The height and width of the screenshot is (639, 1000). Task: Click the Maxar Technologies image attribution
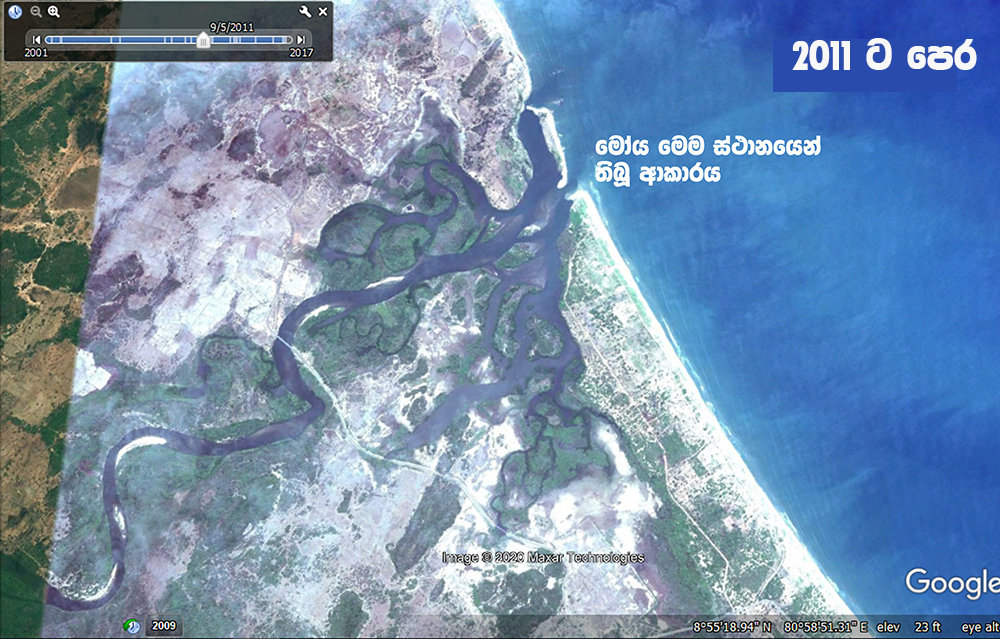(x=544, y=558)
